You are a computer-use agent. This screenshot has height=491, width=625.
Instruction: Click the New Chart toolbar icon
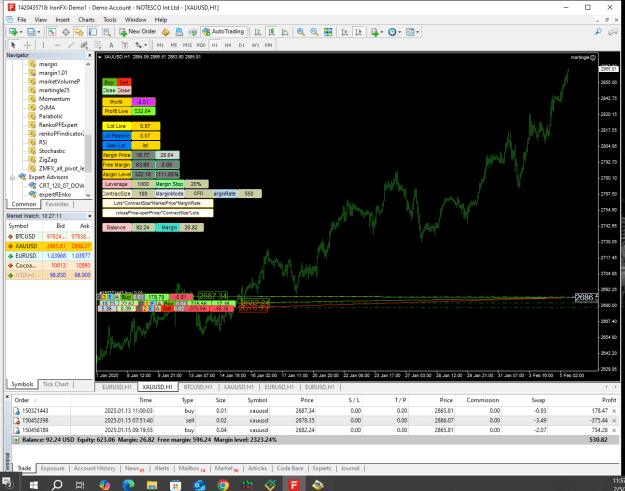click(x=13, y=32)
